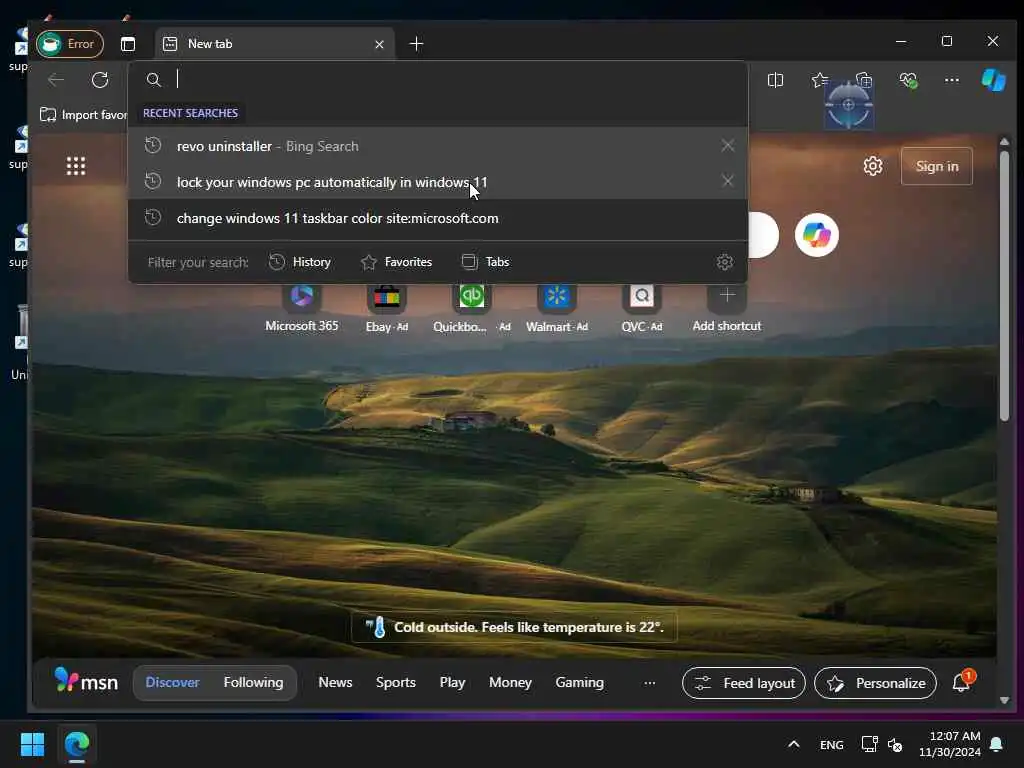The width and height of the screenshot is (1024, 768).
Task: Click the Sign in button
Action: click(x=936, y=166)
